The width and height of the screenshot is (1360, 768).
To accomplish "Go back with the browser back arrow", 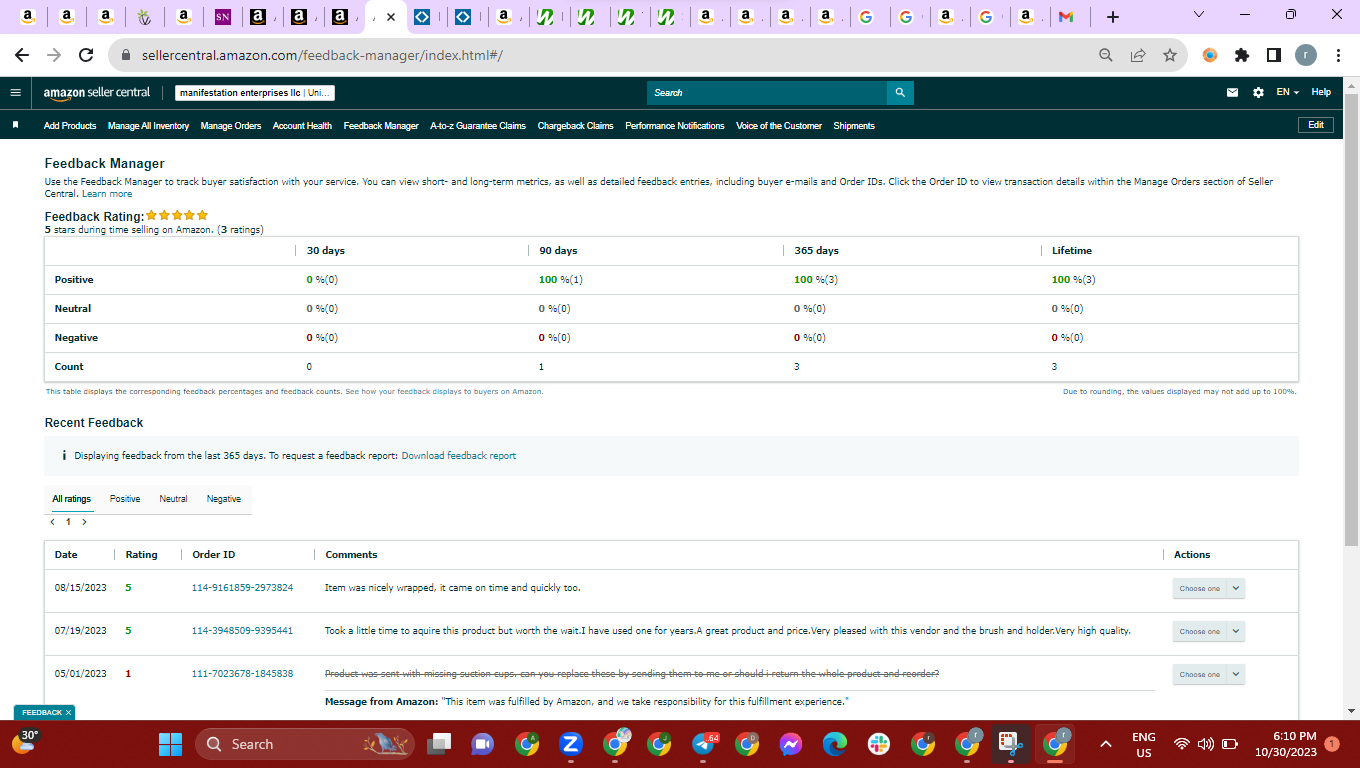I will [x=22, y=55].
